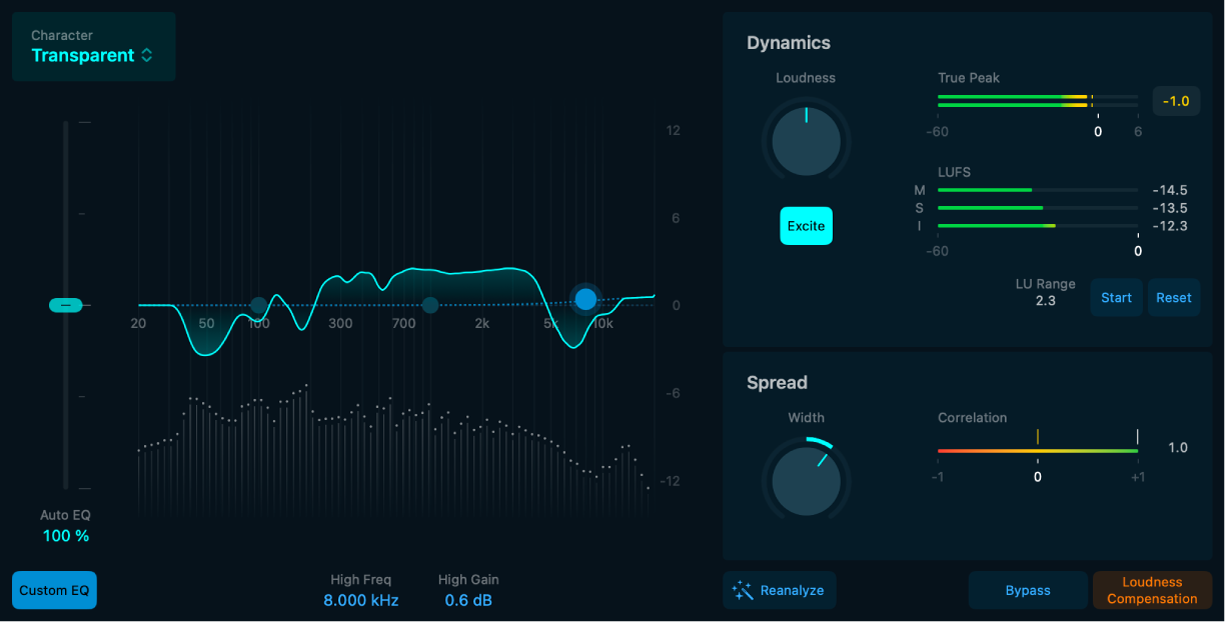Click the LUFS M meter bar
The width and height of the screenshot is (1226, 622).
[x=1038, y=190]
